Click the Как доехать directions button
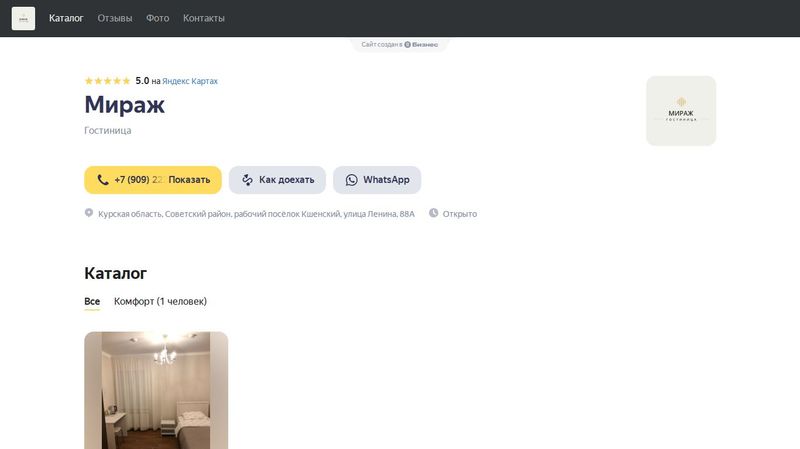800x449 pixels. [277, 180]
